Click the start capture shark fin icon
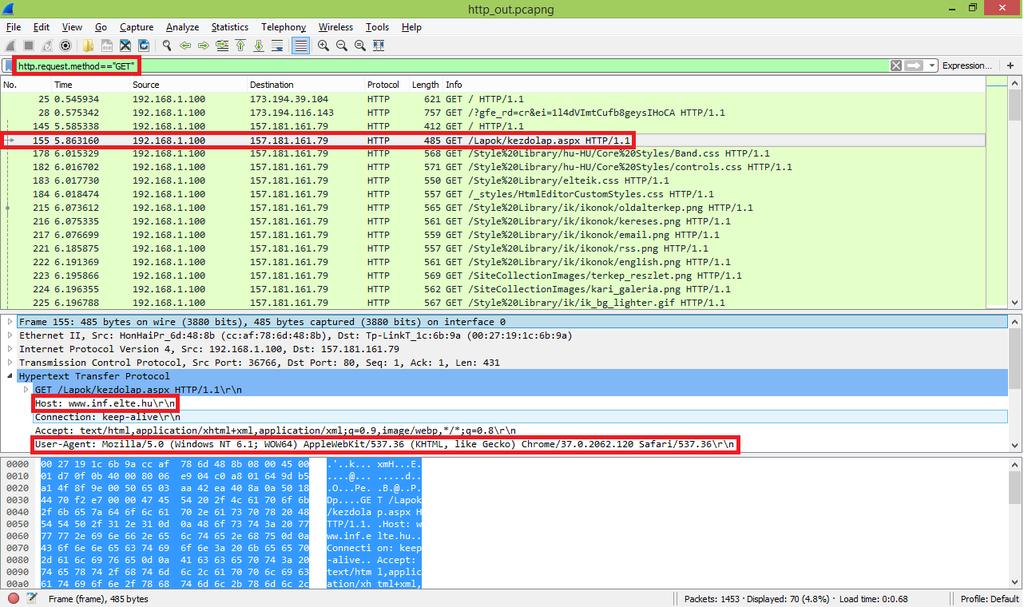1024x607 pixels. click(x=10, y=46)
